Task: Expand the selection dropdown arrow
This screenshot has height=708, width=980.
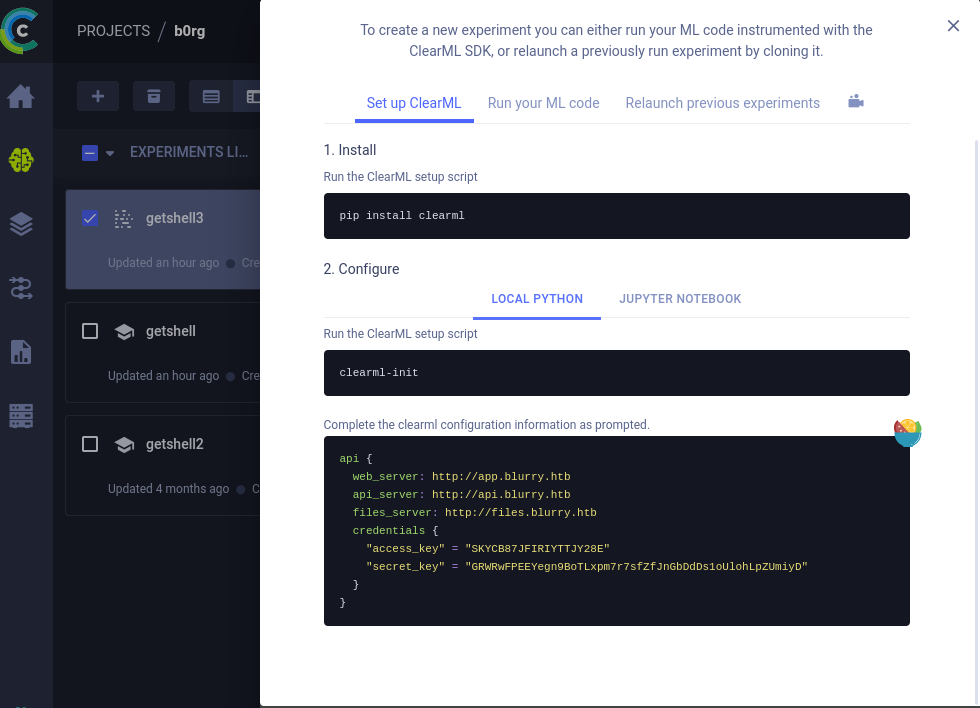Action: [110, 153]
